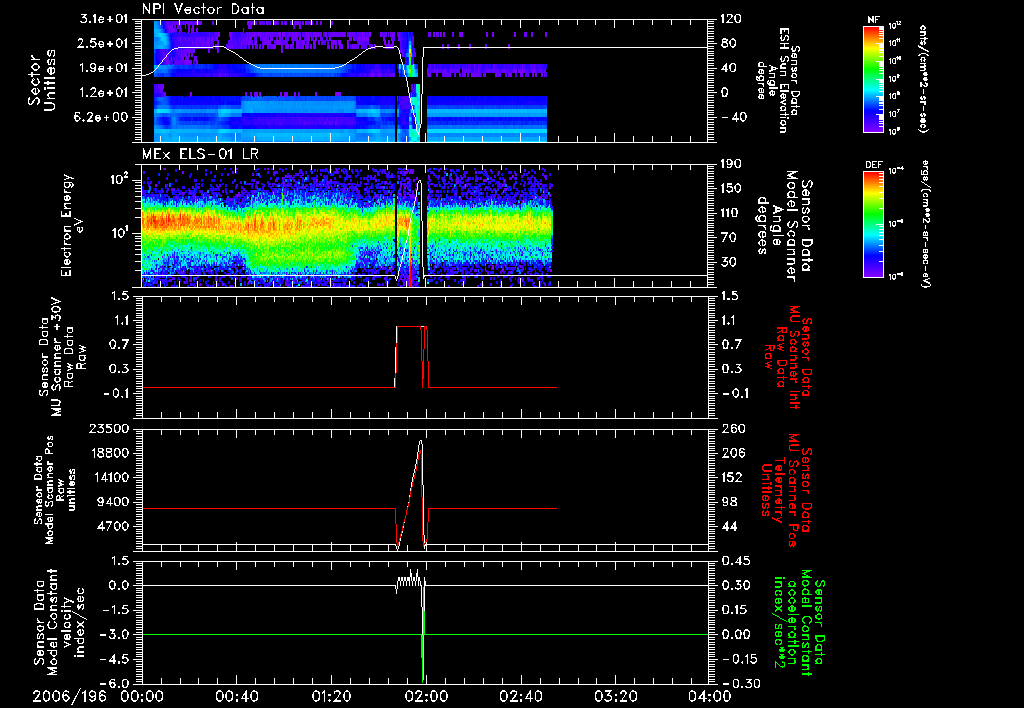The image size is (1024, 708).
Task: Click the '152' telemetry tick label
Action: click(x=733, y=477)
